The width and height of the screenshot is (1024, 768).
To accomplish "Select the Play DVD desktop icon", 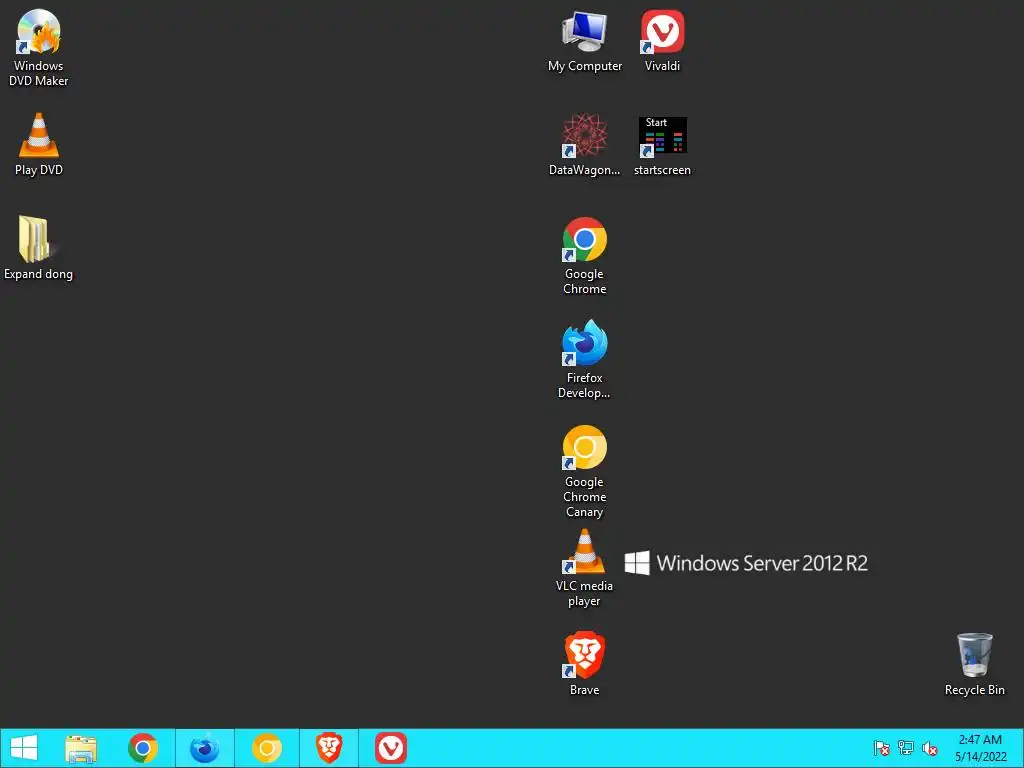I will 39,144.
